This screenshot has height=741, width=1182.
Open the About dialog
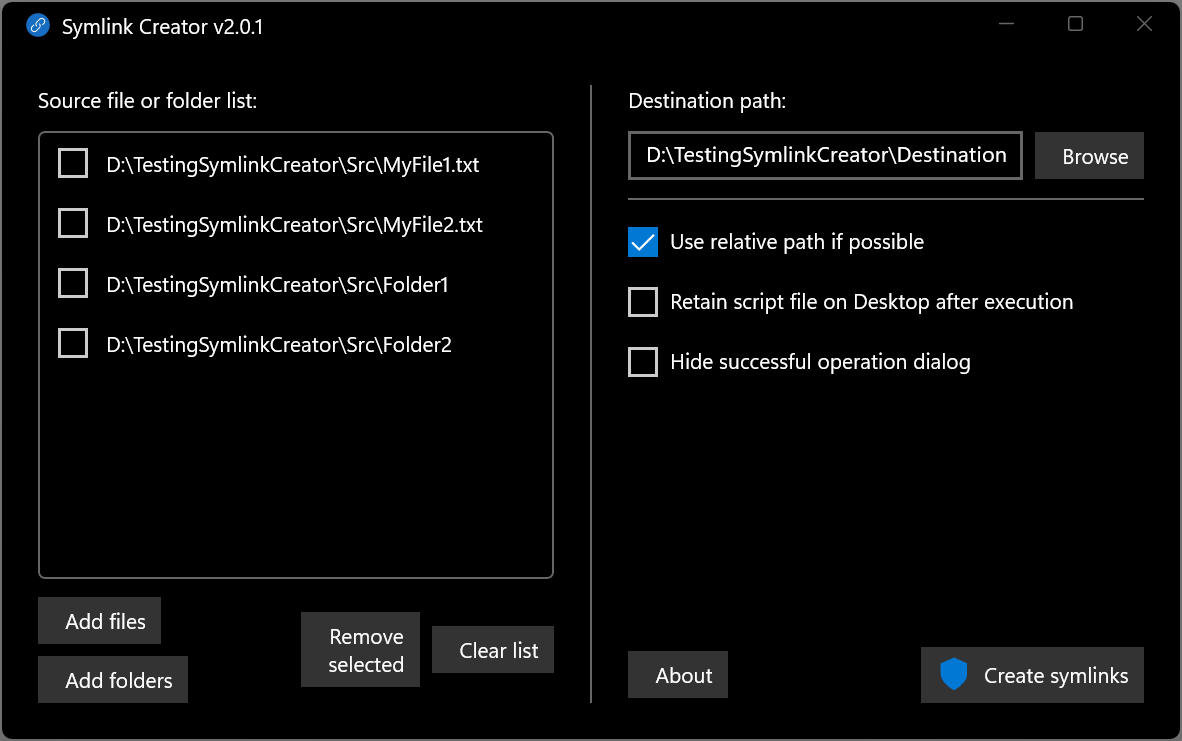tap(678, 675)
